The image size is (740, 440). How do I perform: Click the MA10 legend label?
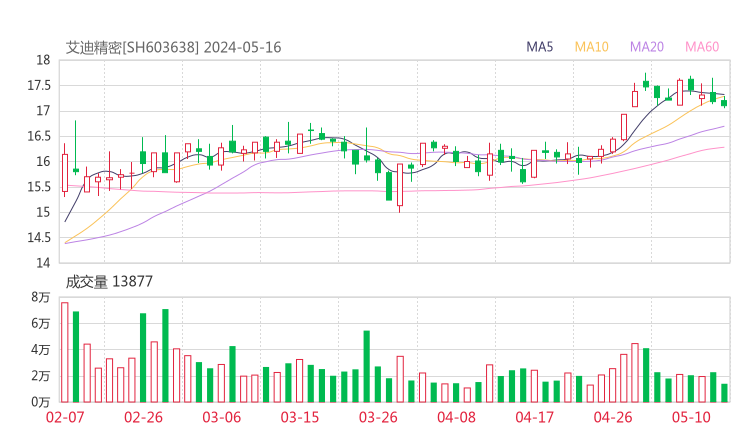click(x=591, y=47)
